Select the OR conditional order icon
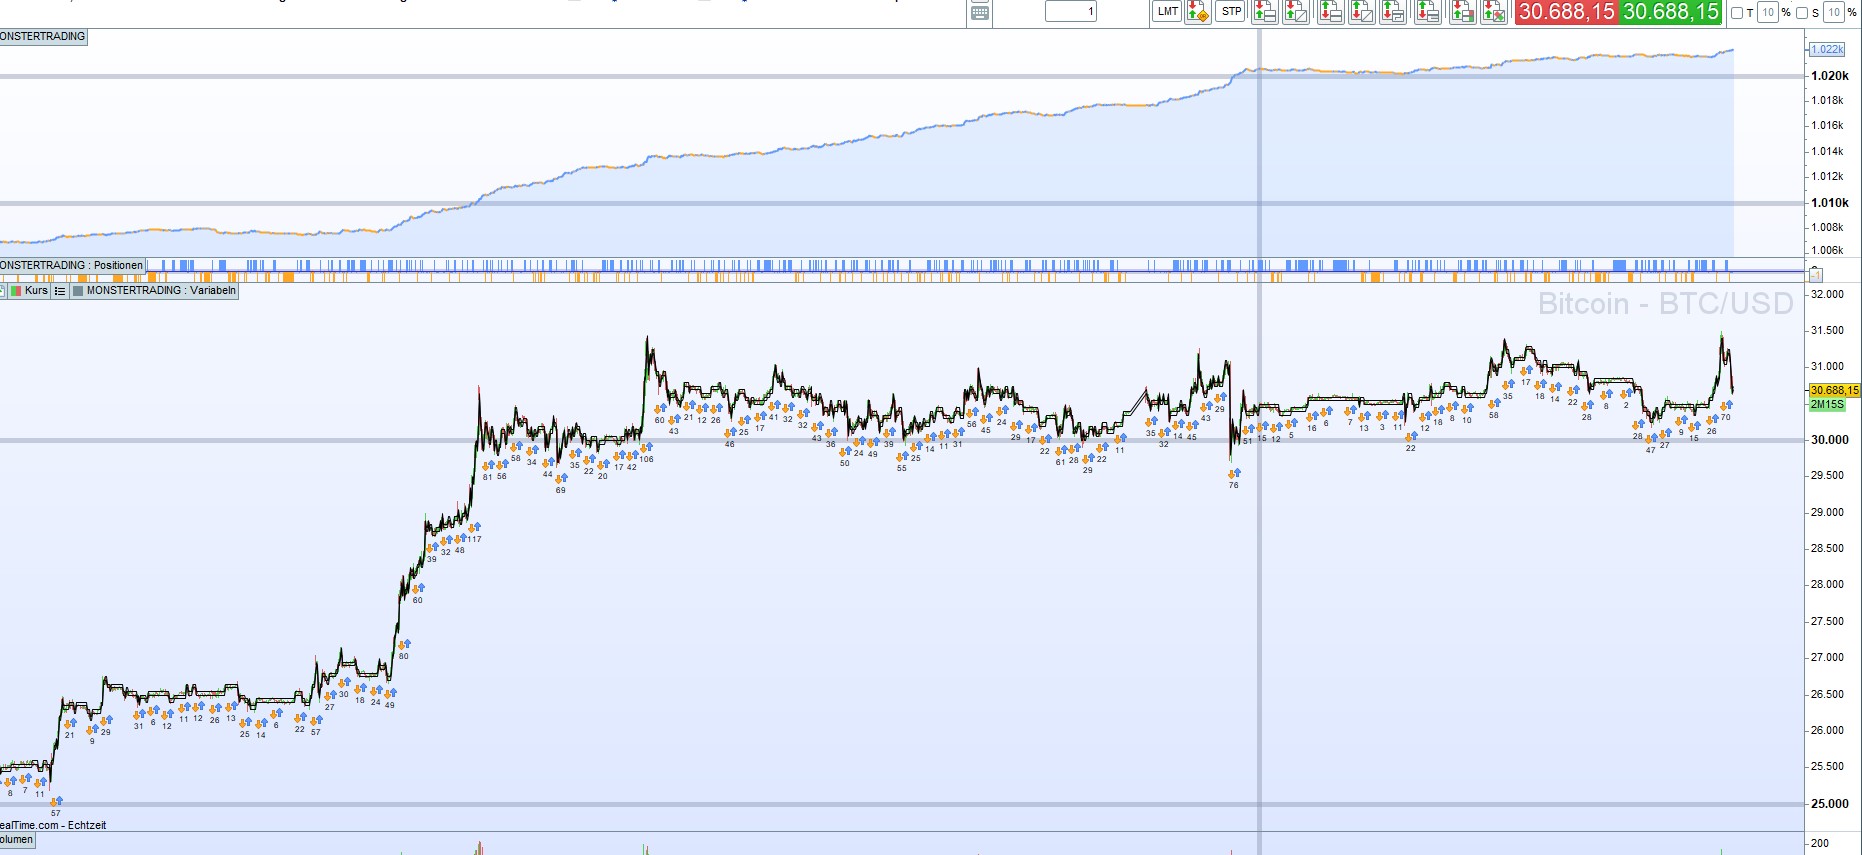 pyautogui.click(x=1198, y=12)
